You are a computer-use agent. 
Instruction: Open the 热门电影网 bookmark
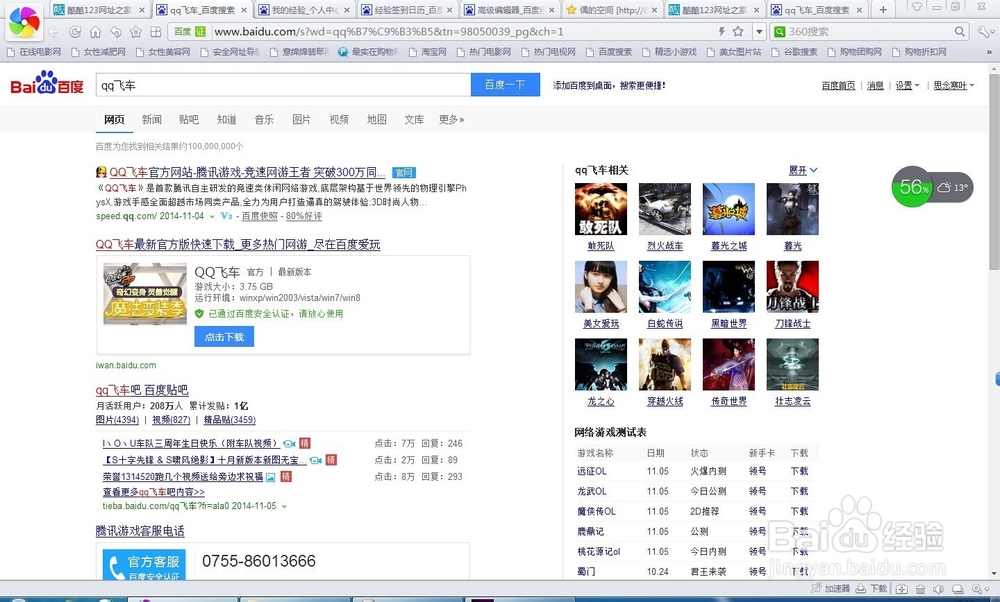(x=484, y=52)
